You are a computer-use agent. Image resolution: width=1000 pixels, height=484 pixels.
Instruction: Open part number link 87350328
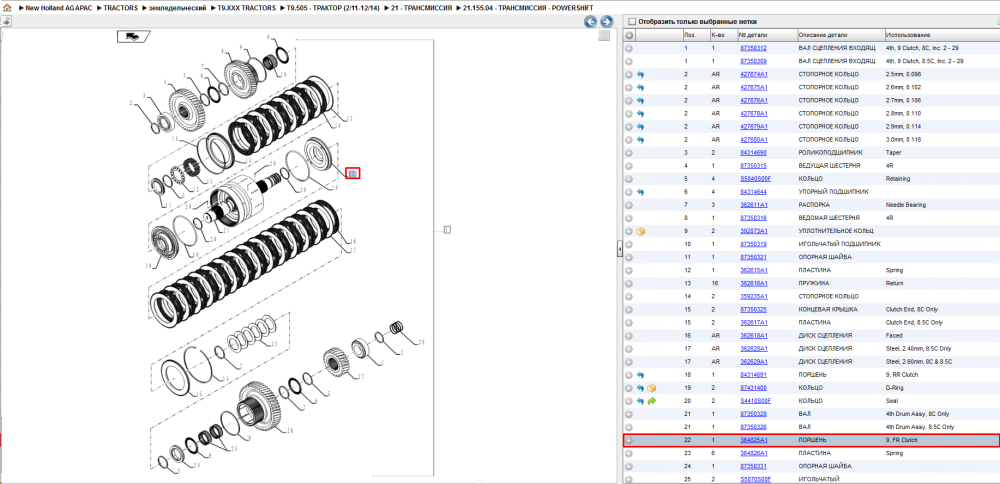753,414
